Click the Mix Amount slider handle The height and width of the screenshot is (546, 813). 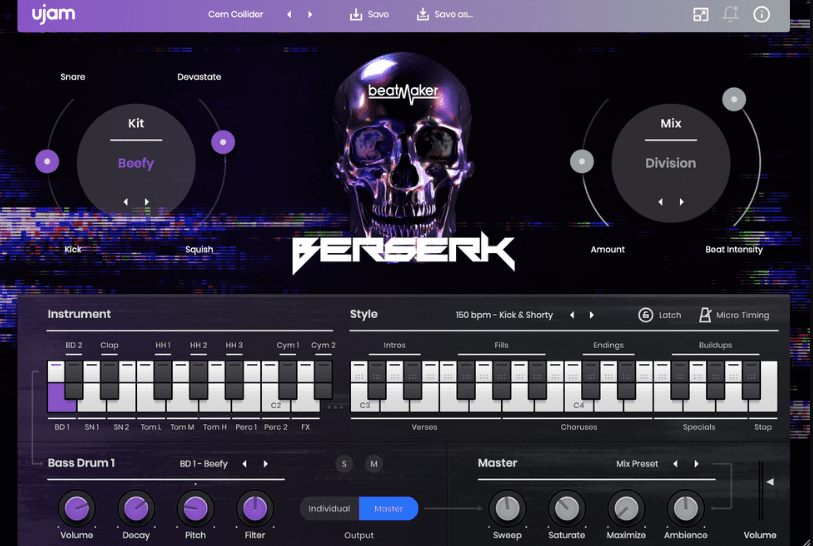click(582, 162)
